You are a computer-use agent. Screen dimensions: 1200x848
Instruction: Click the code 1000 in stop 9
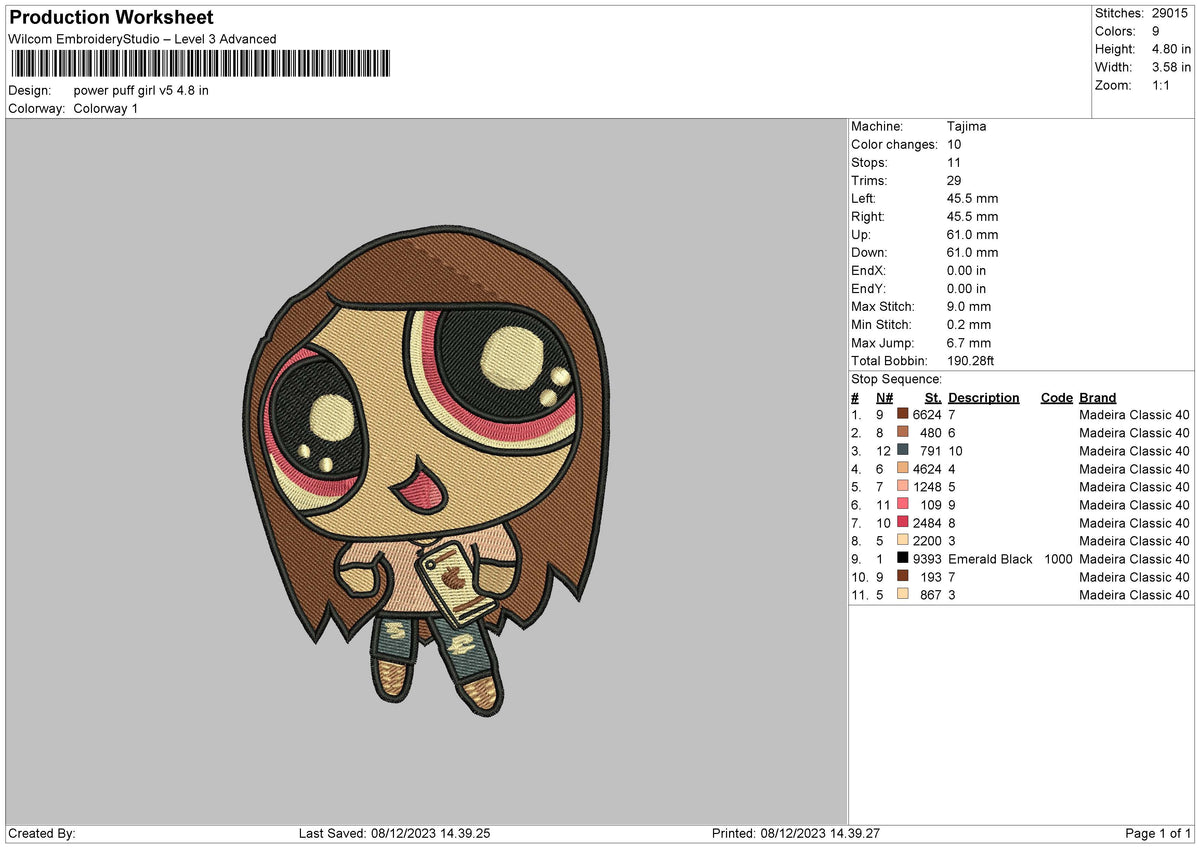[1058, 558]
